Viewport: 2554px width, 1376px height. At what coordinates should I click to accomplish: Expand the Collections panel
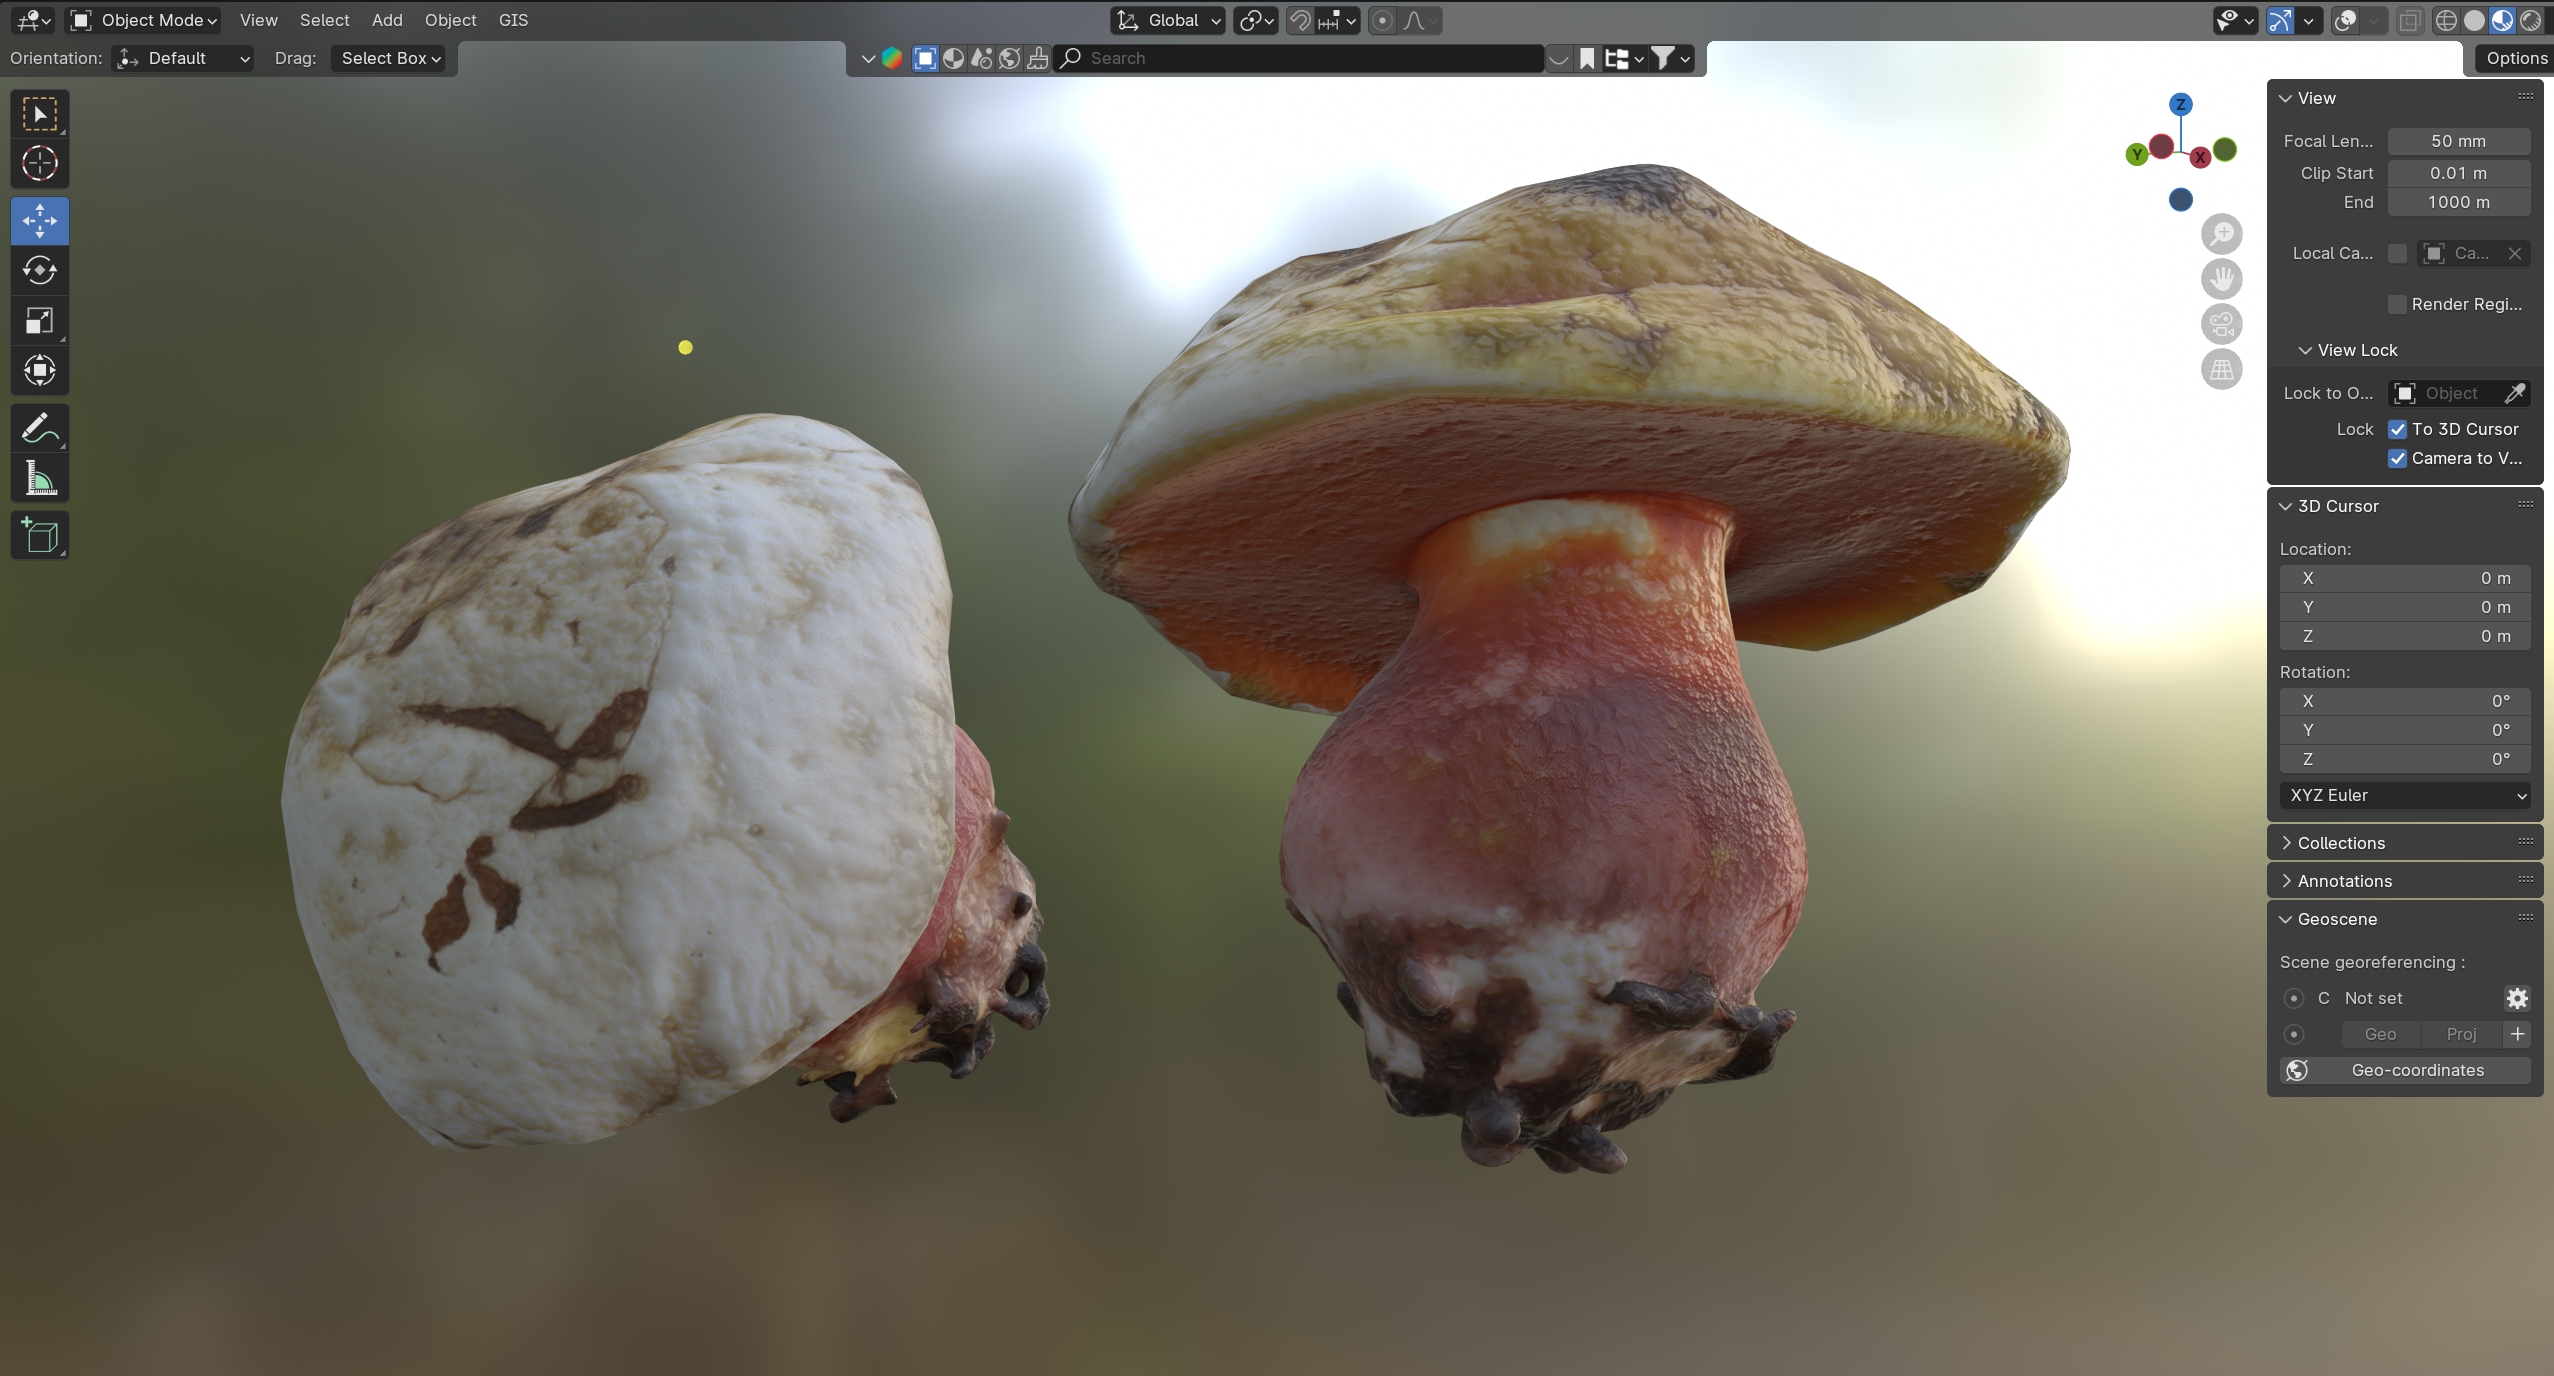2340,843
